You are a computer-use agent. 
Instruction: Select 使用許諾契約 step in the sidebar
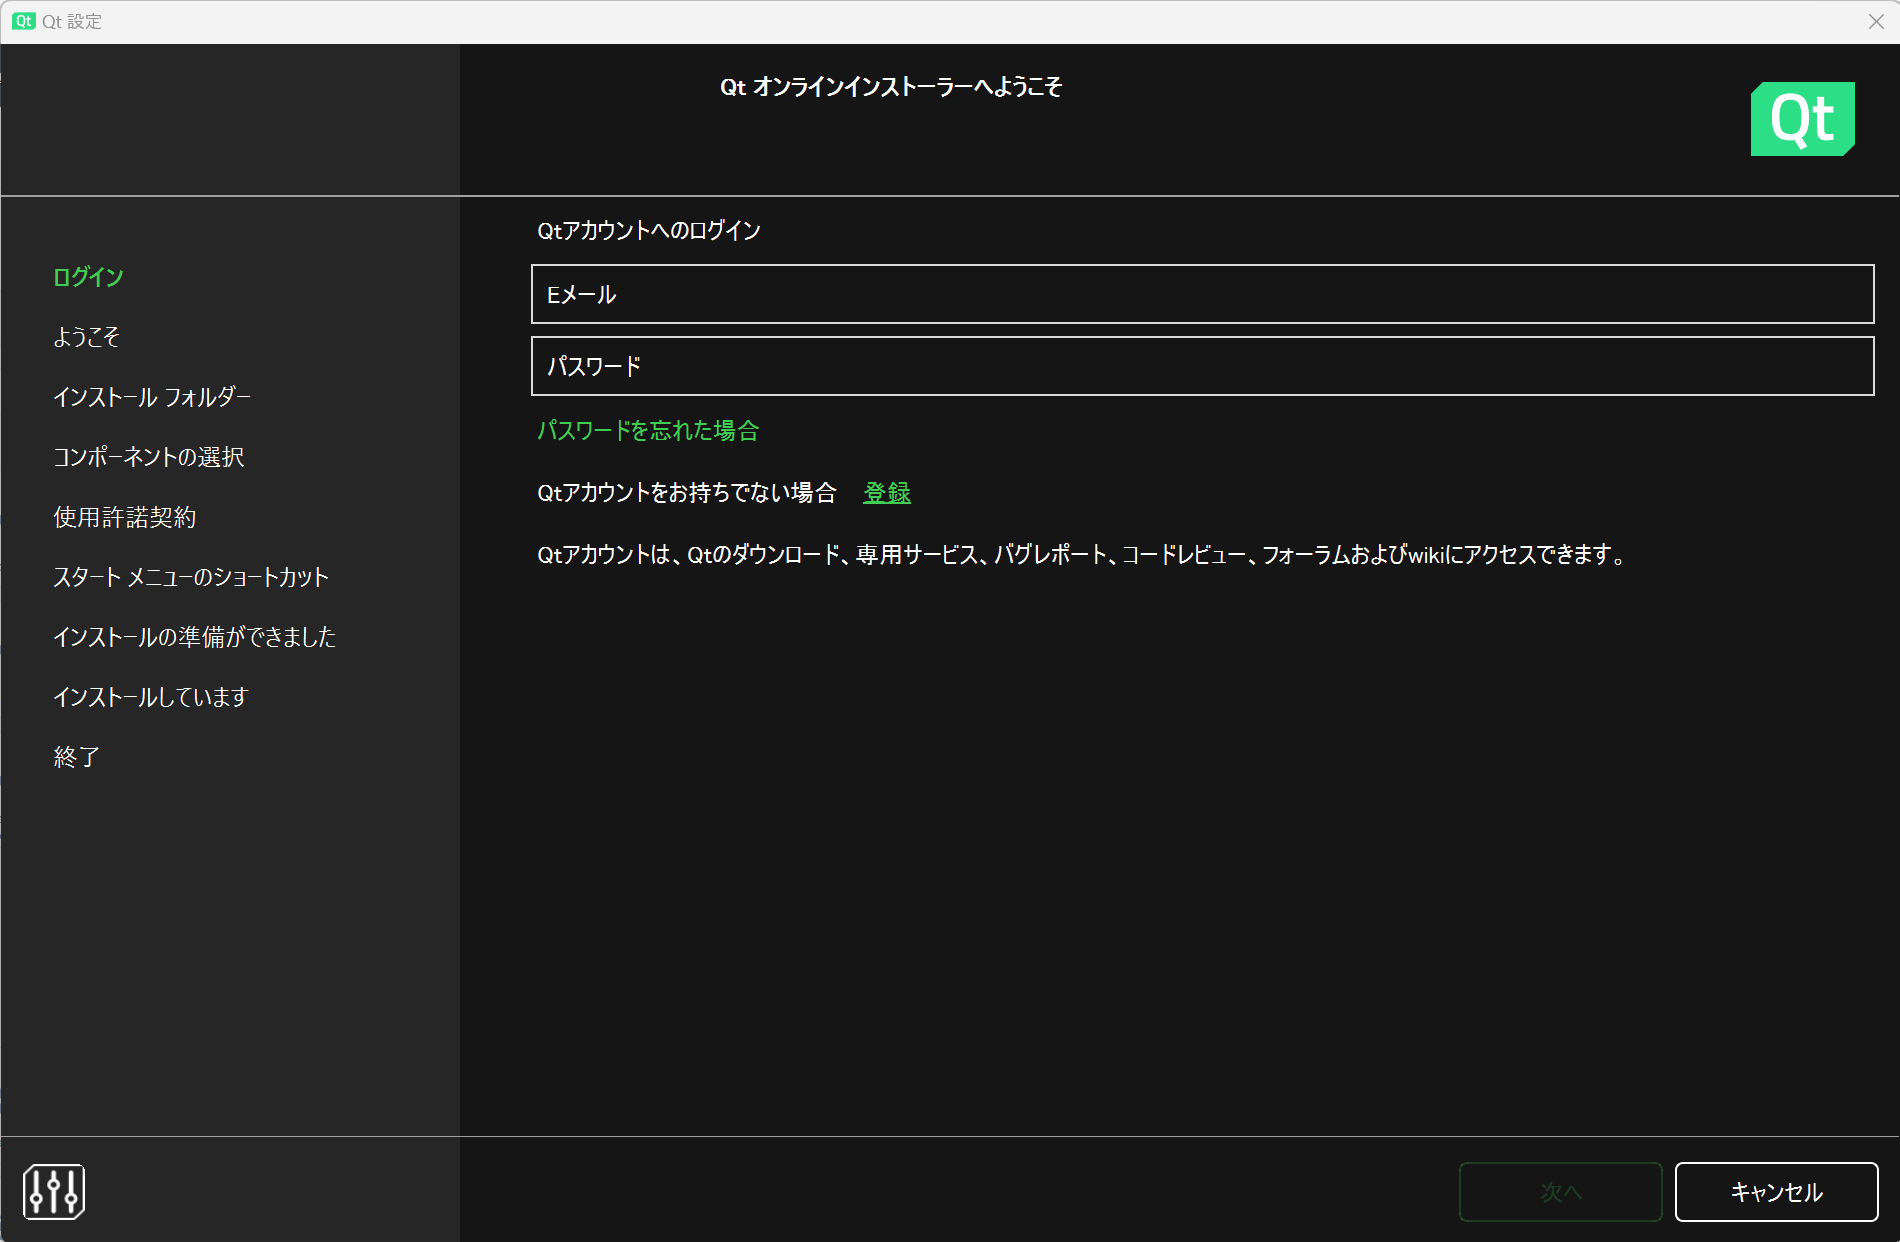pyautogui.click(x=125, y=517)
